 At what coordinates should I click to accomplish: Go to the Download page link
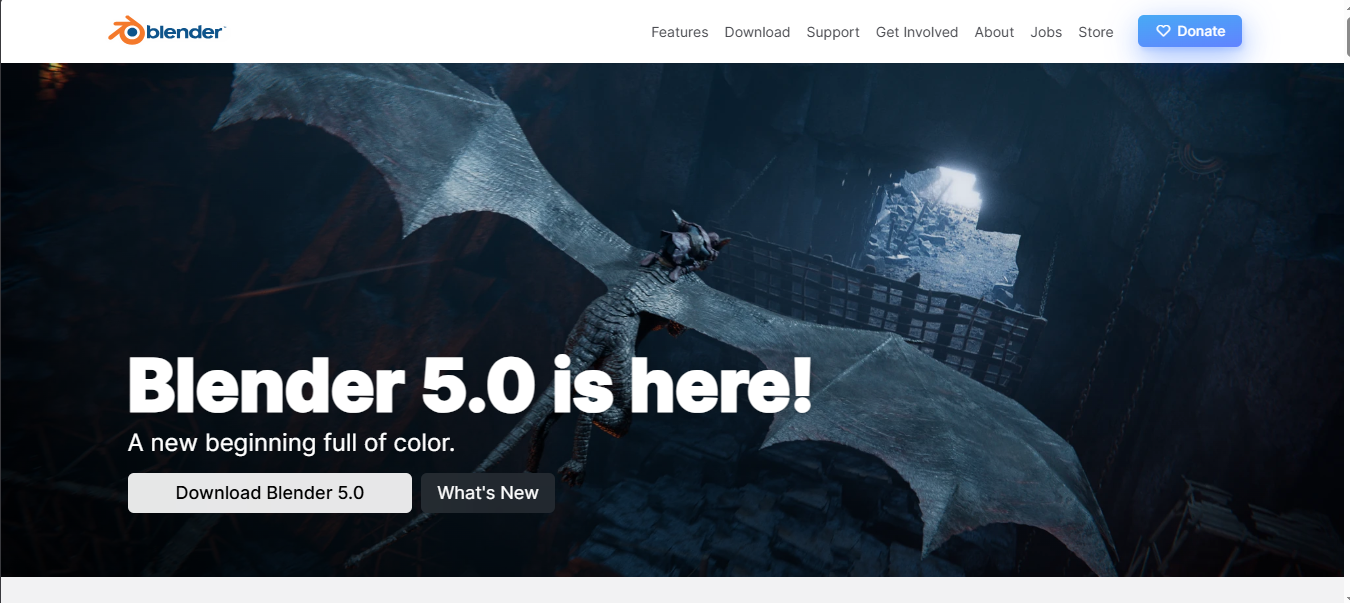click(757, 32)
